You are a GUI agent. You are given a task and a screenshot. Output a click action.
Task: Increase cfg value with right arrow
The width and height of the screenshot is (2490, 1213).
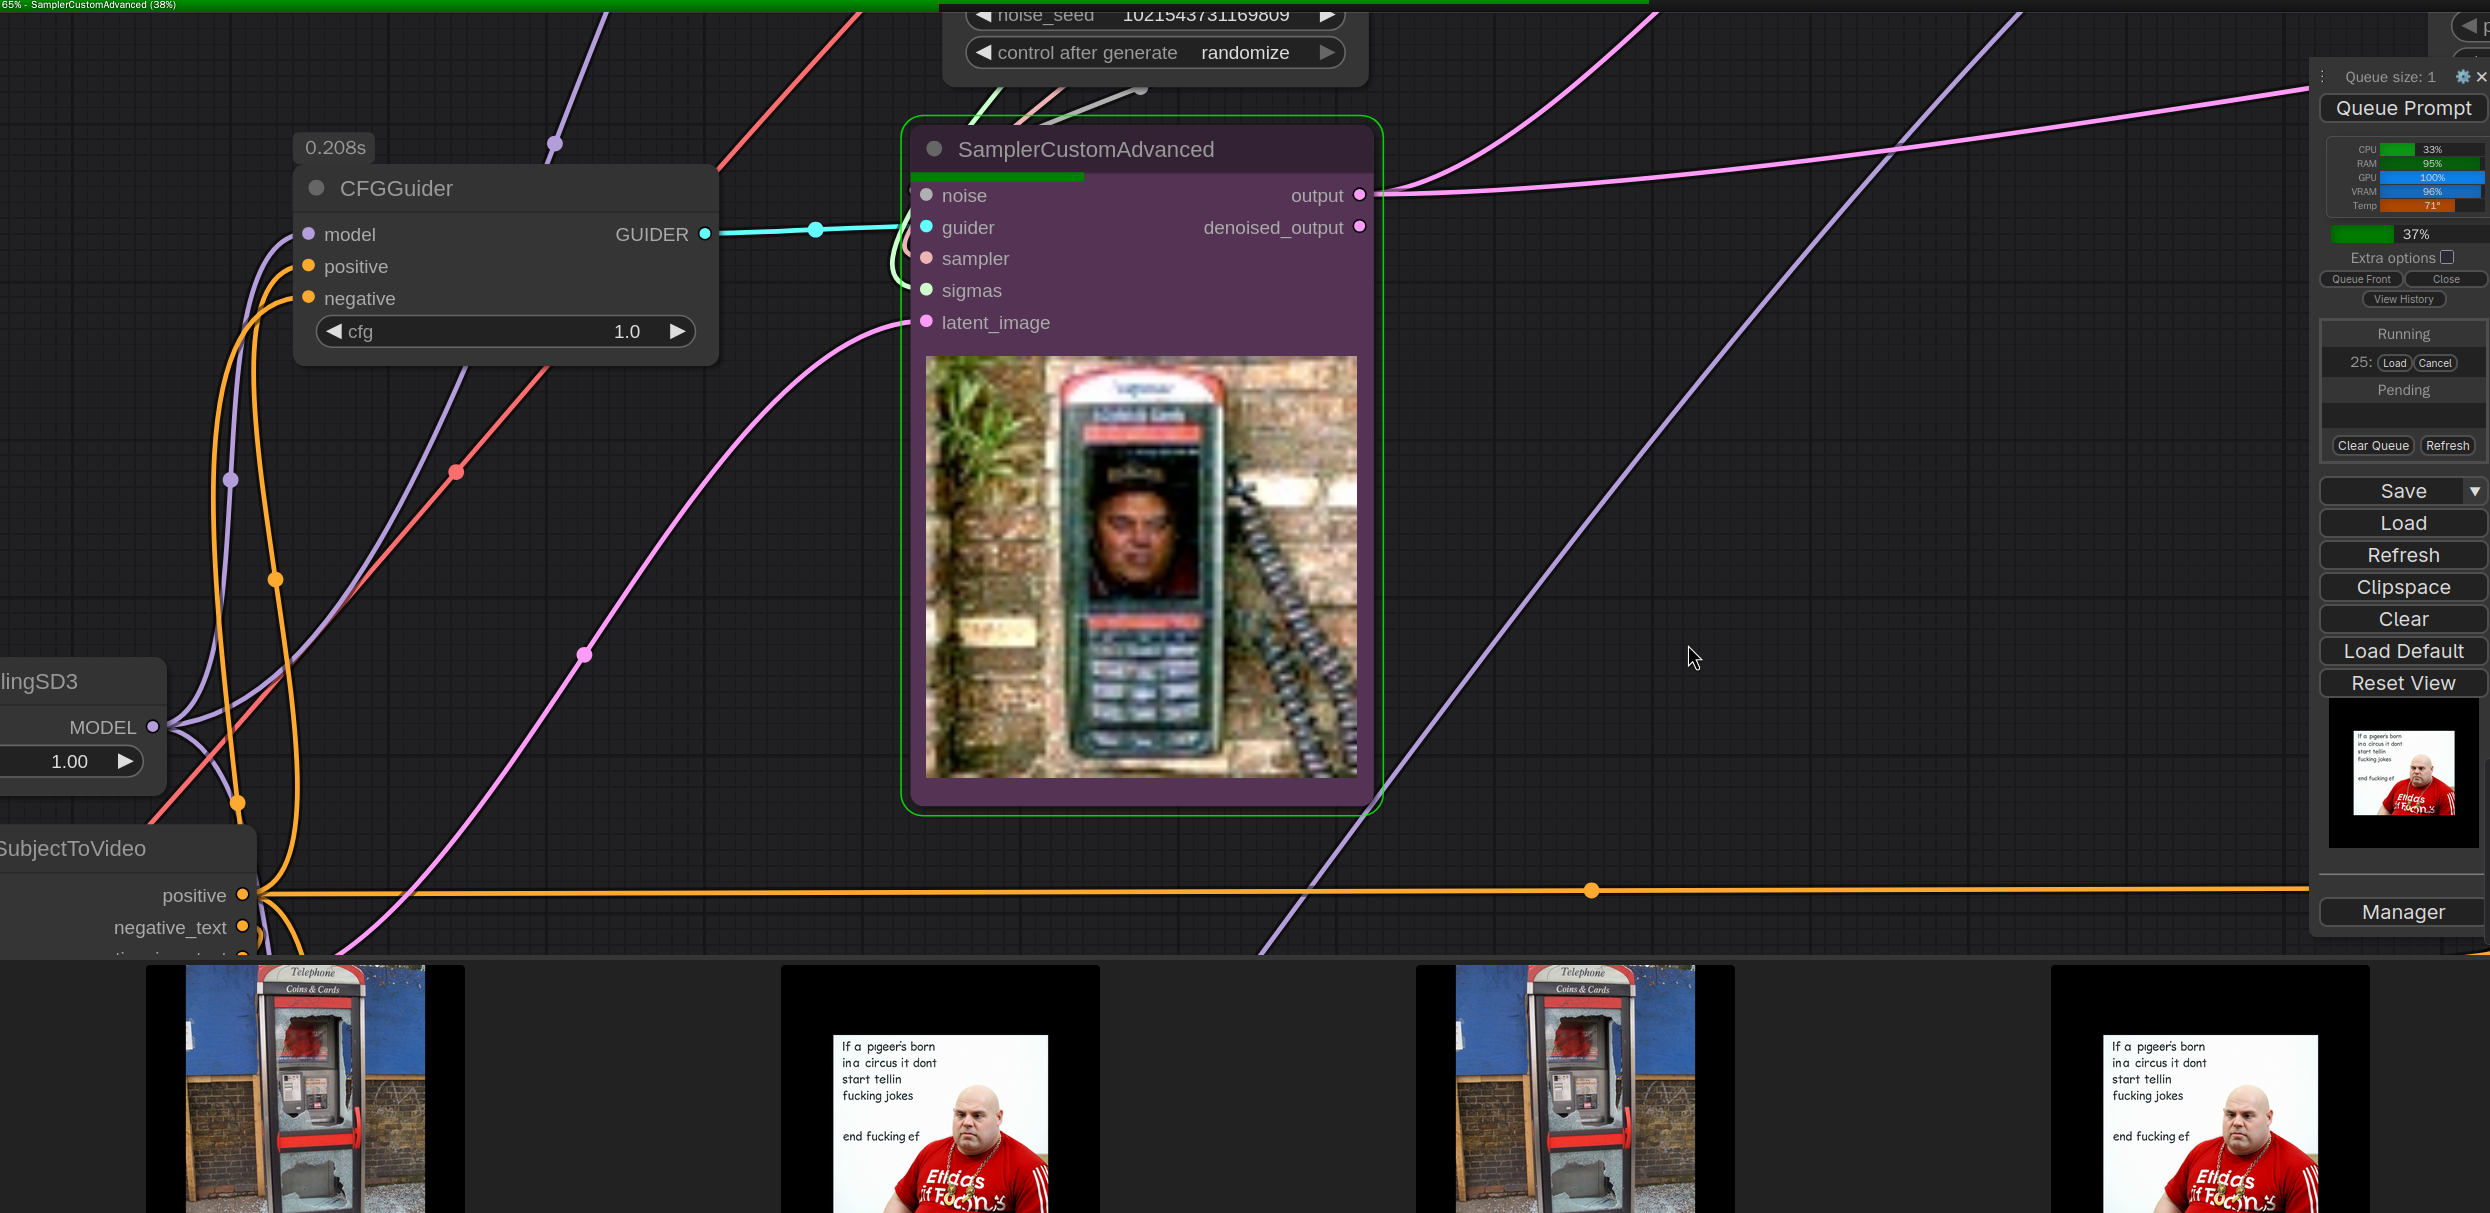[677, 331]
